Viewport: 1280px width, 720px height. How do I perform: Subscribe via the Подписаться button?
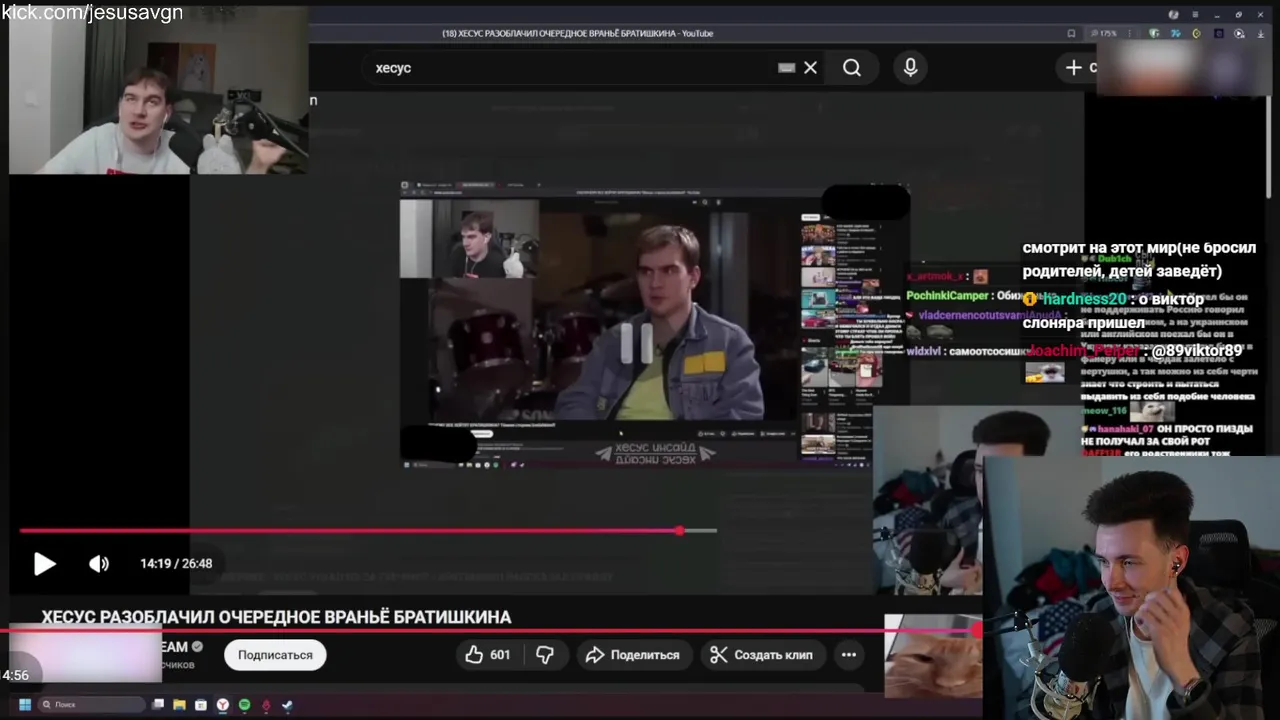click(x=275, y=655)
